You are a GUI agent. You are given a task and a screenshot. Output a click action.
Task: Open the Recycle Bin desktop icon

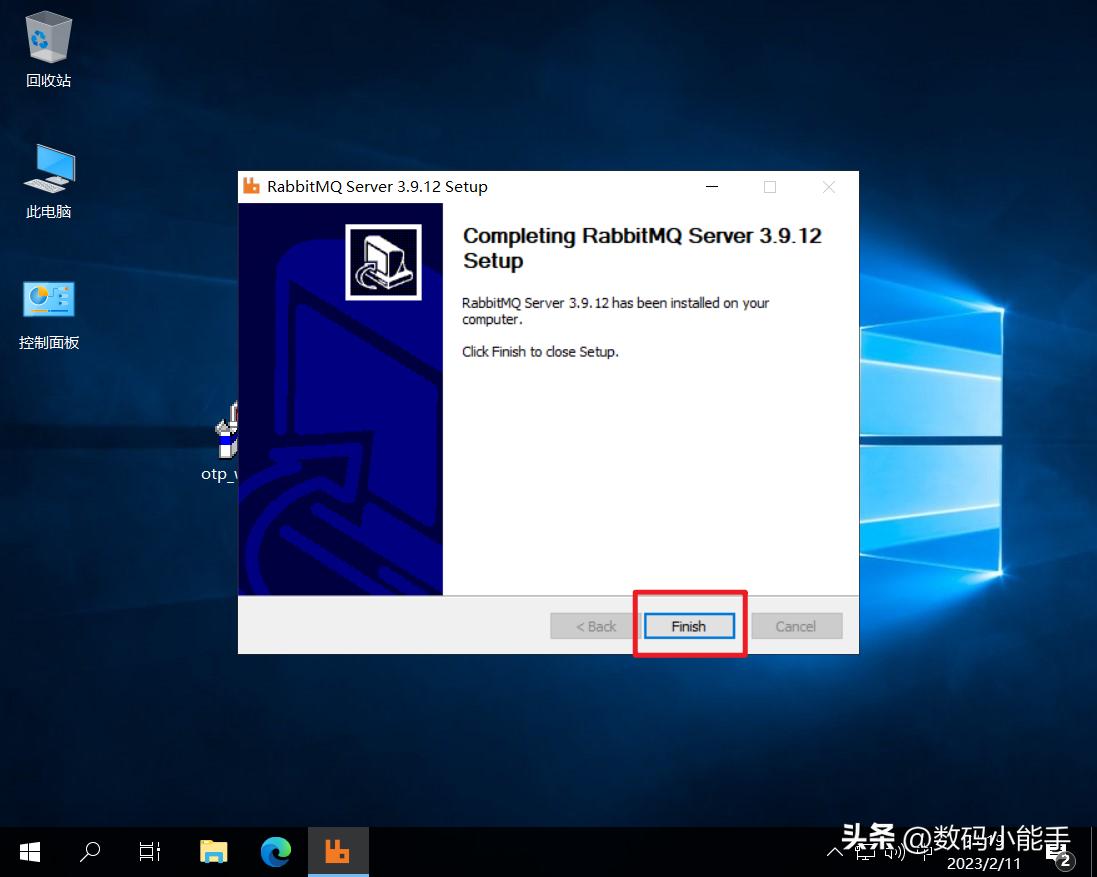coord(48,40)
